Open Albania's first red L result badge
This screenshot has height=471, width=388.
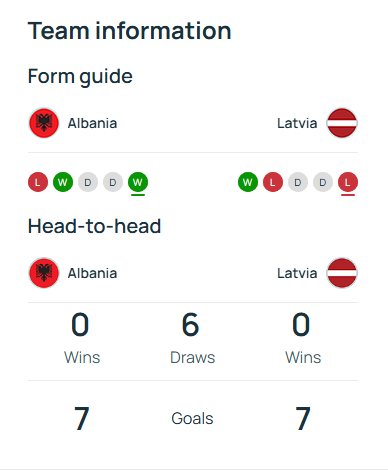(38, 182)
